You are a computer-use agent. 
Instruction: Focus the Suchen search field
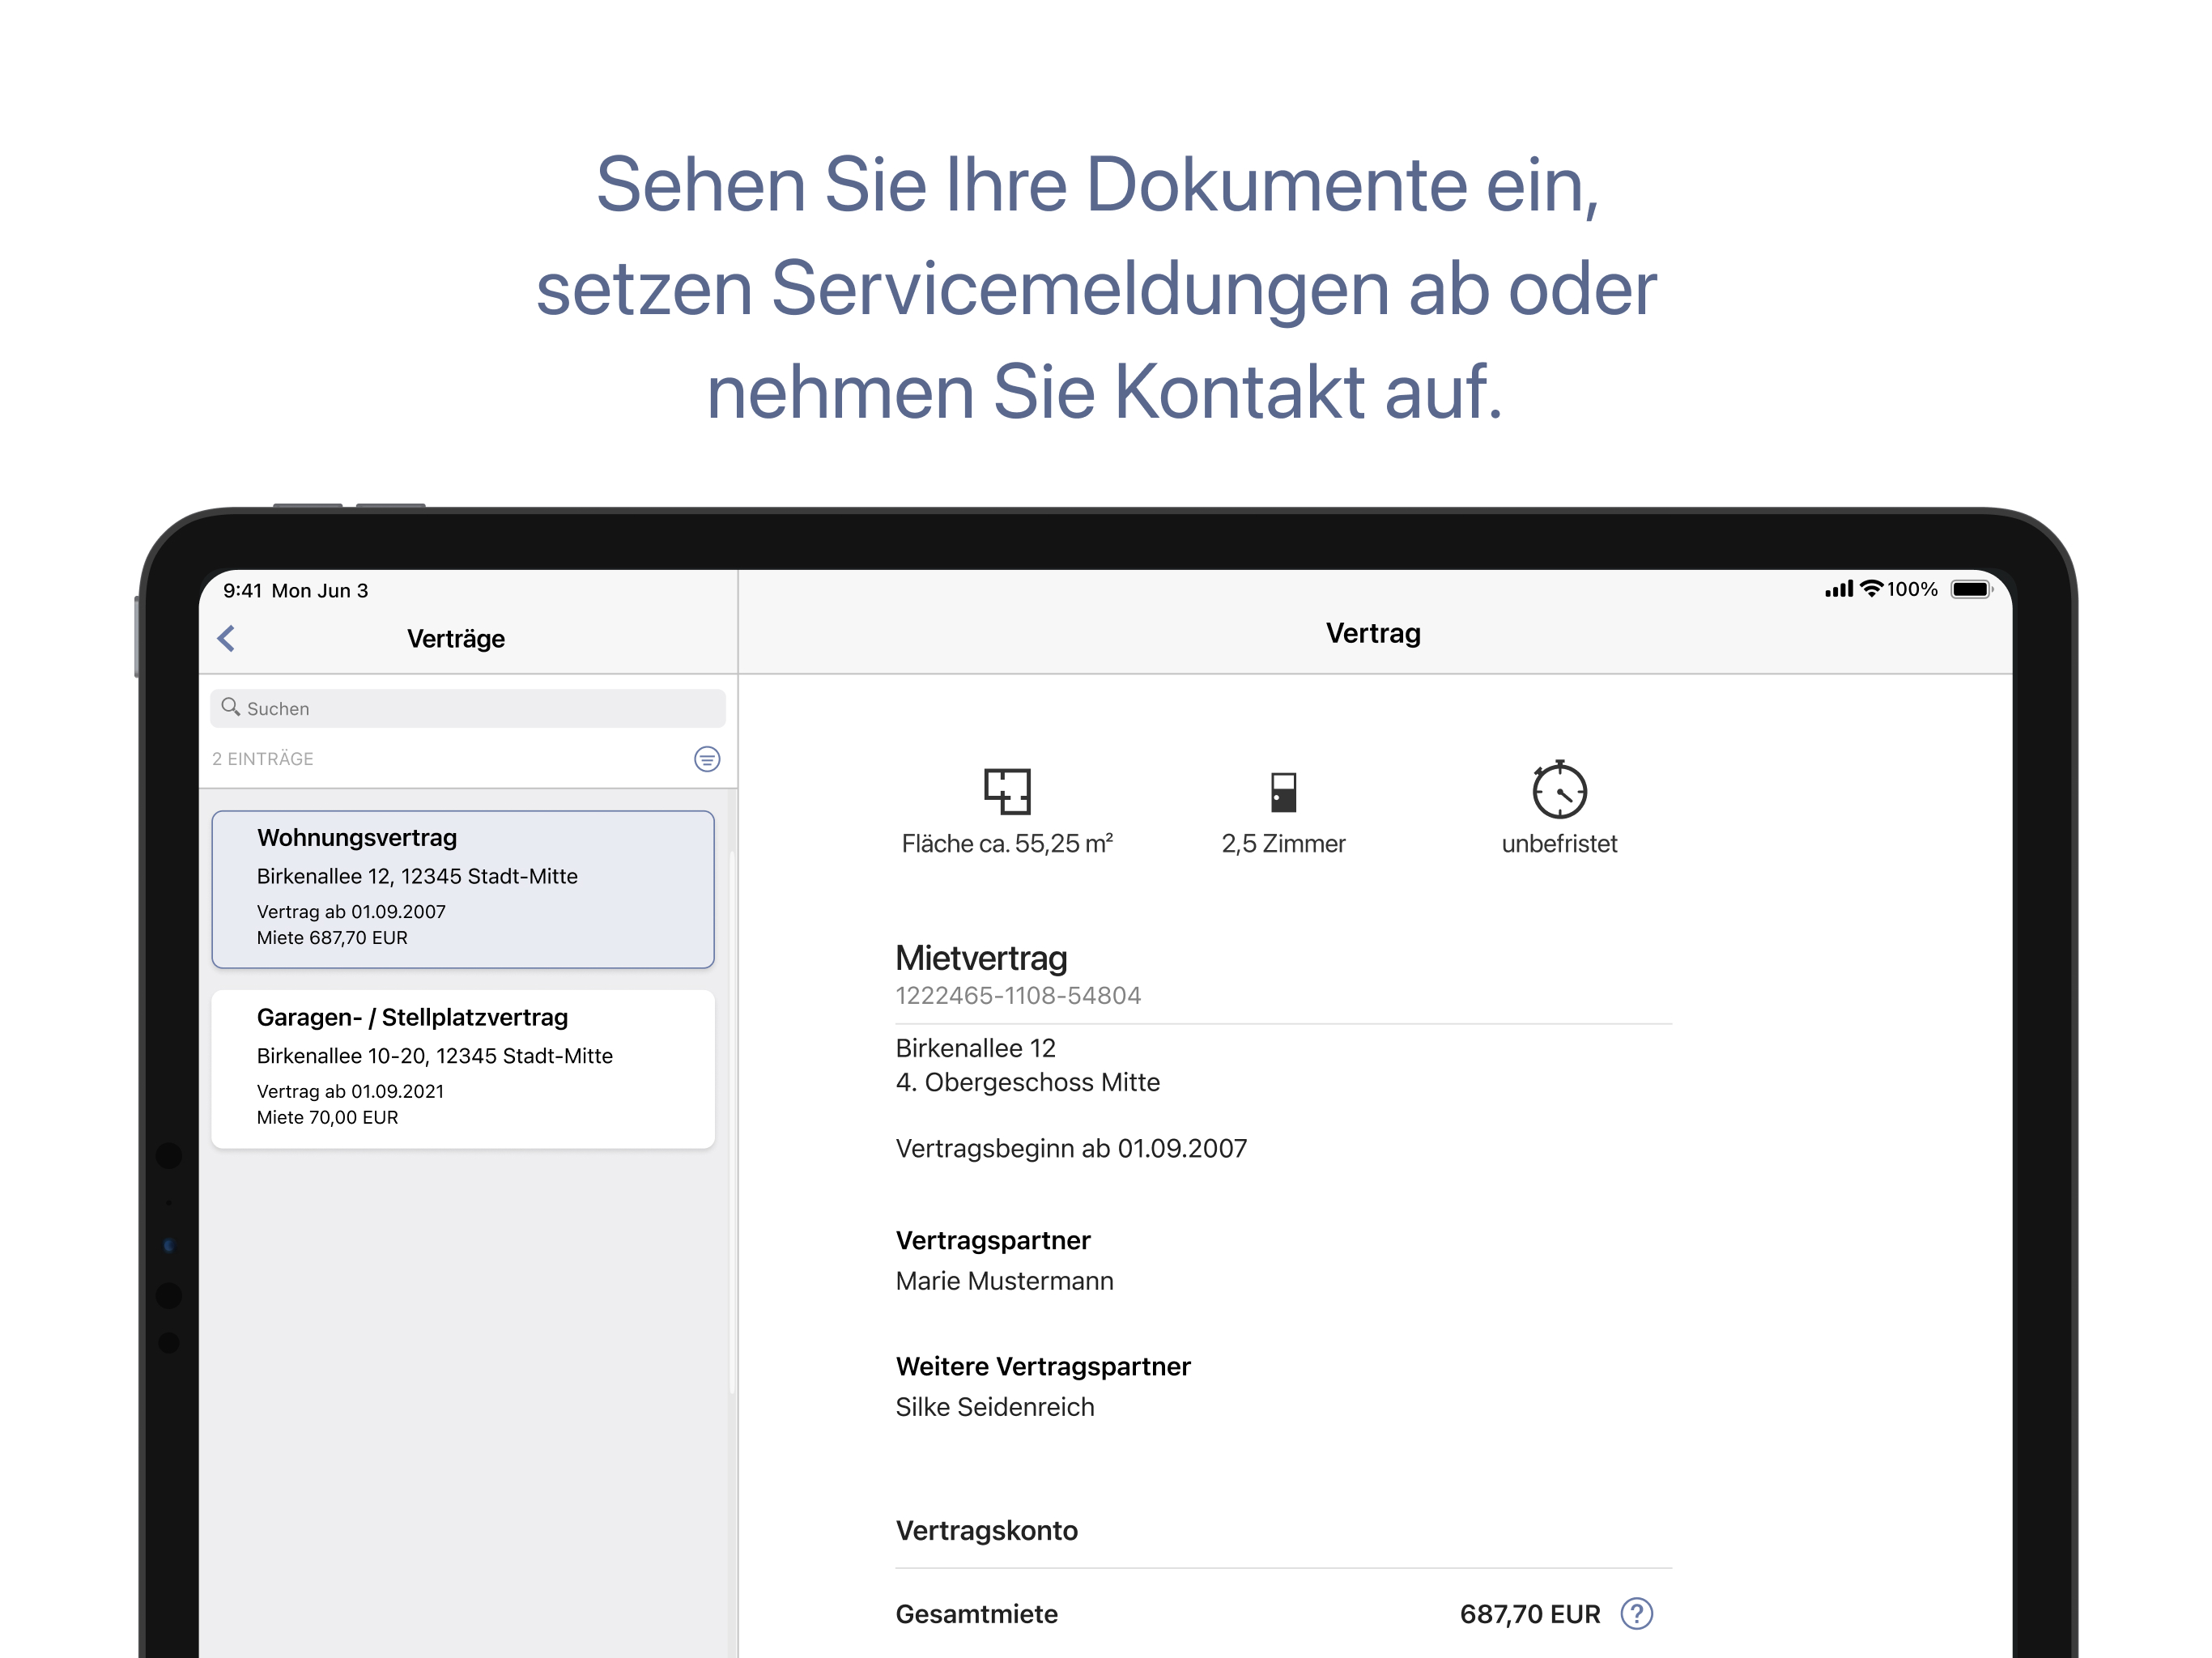pyautogui.click(x=467, y=708)
